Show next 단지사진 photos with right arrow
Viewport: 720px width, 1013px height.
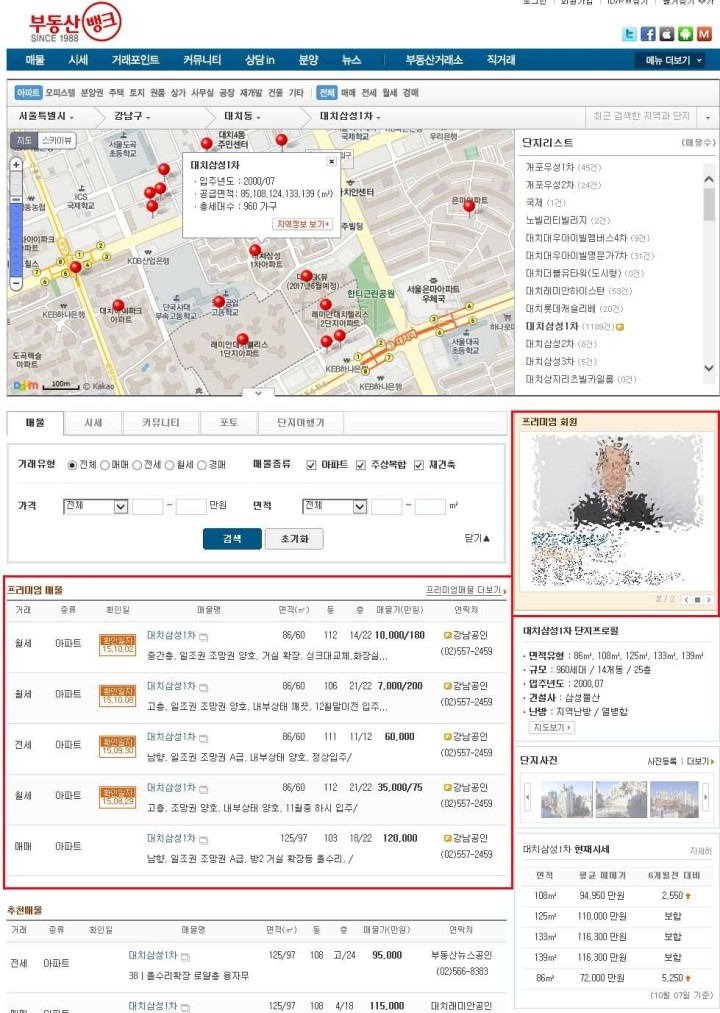705,799
